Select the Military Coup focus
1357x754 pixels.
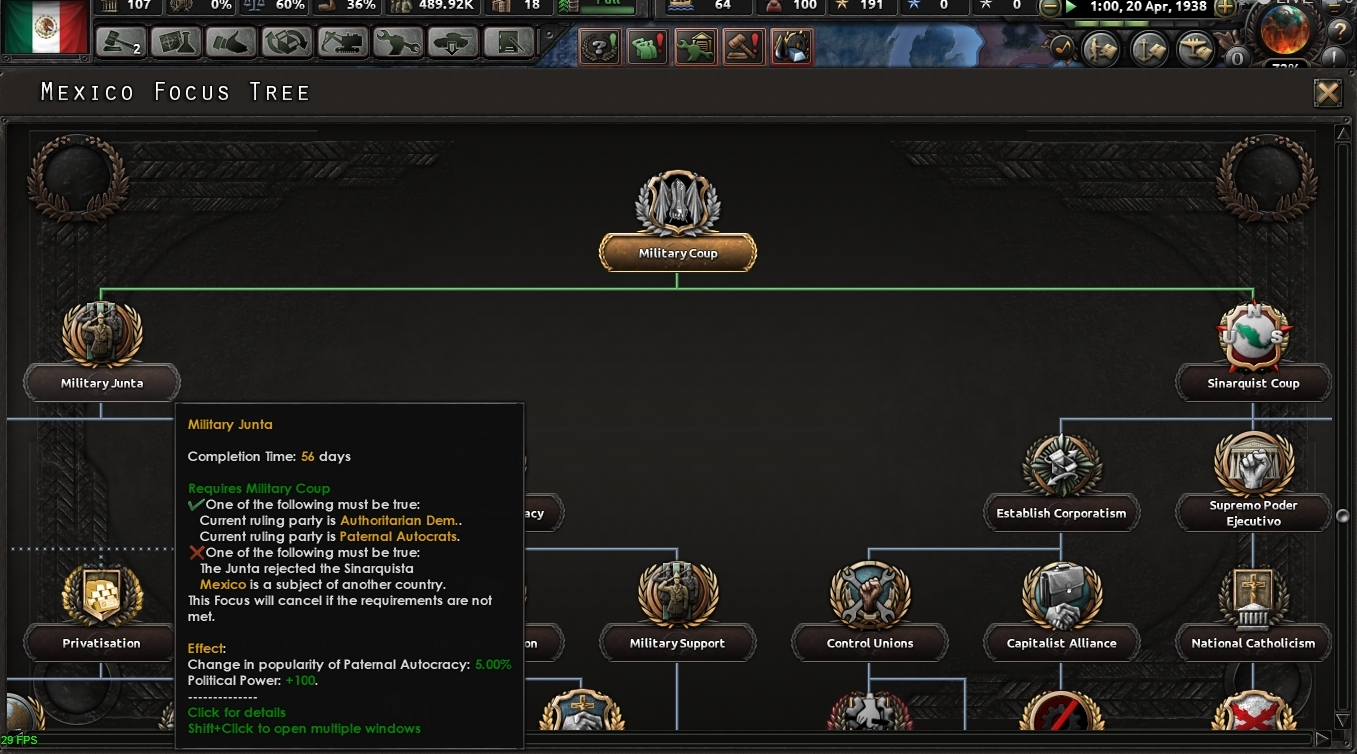[x=678, y=253]
